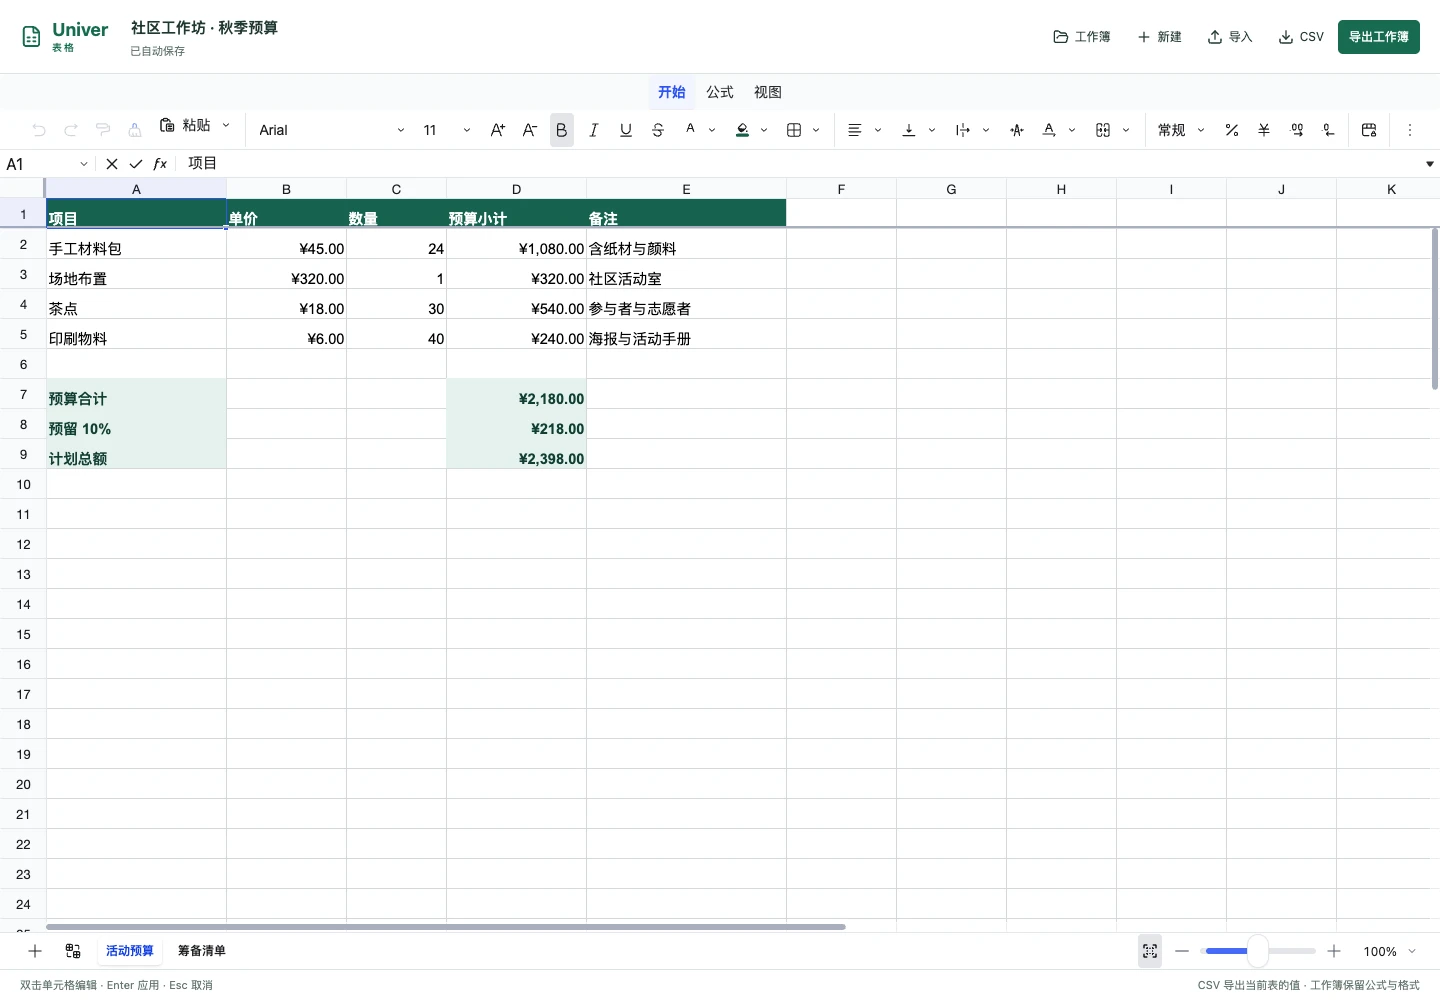The image size is (1440, 1000).
Task: Click the CSV download button
Action: tap(1301, 37)
